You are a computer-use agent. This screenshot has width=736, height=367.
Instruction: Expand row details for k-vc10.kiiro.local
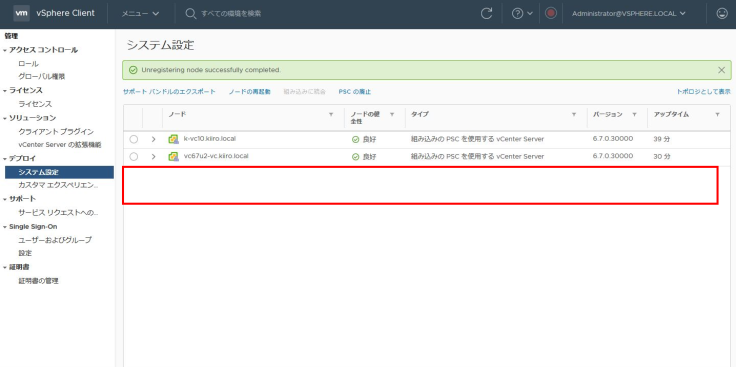pyautogui.click(x=153, y=139)
